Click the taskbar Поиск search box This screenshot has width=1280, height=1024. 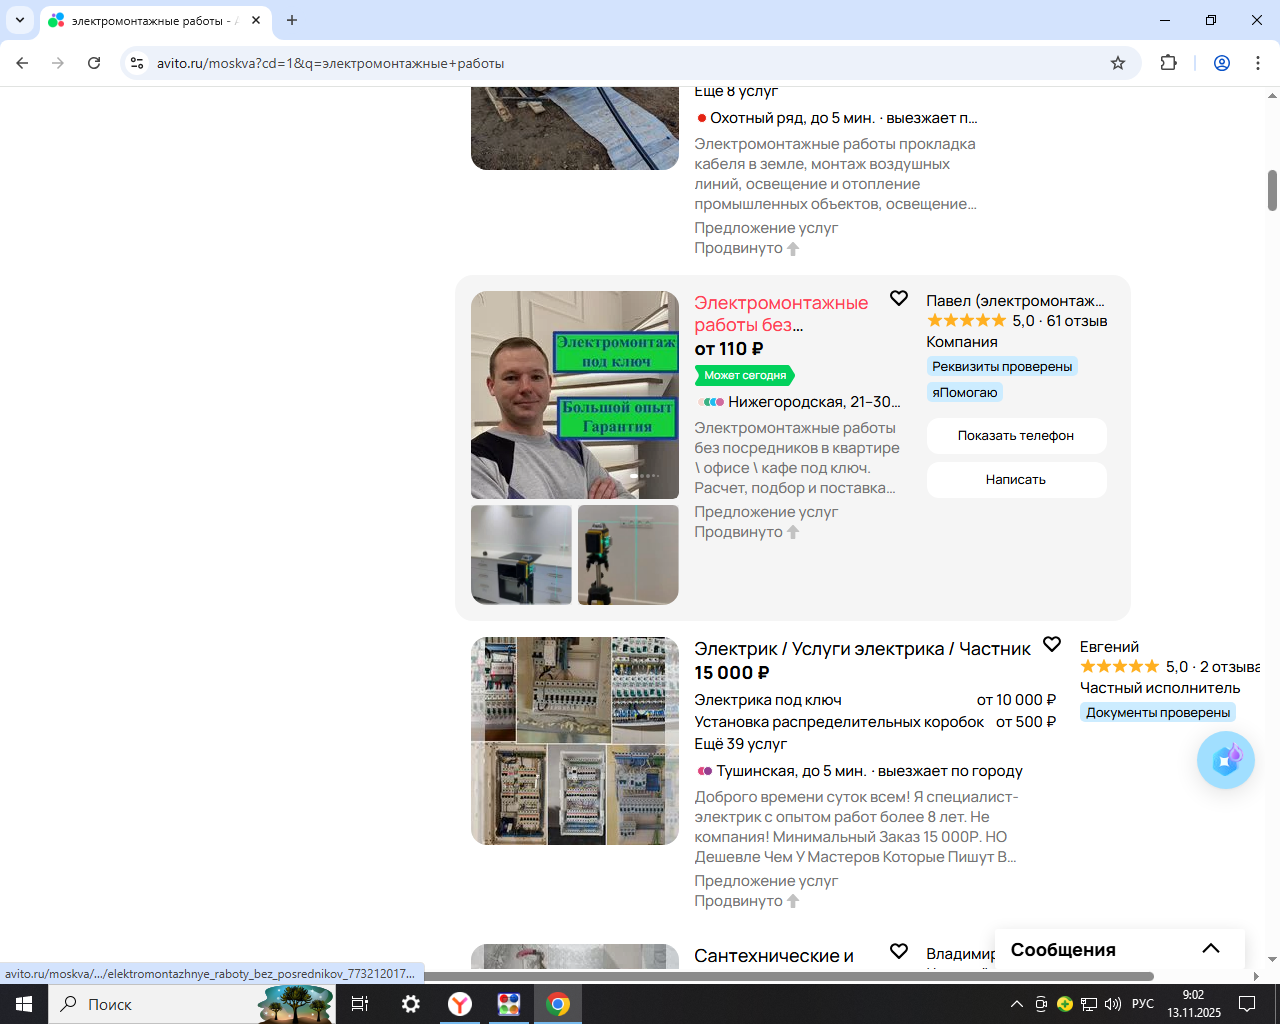pyautogui.click(x=192, y=1004)
